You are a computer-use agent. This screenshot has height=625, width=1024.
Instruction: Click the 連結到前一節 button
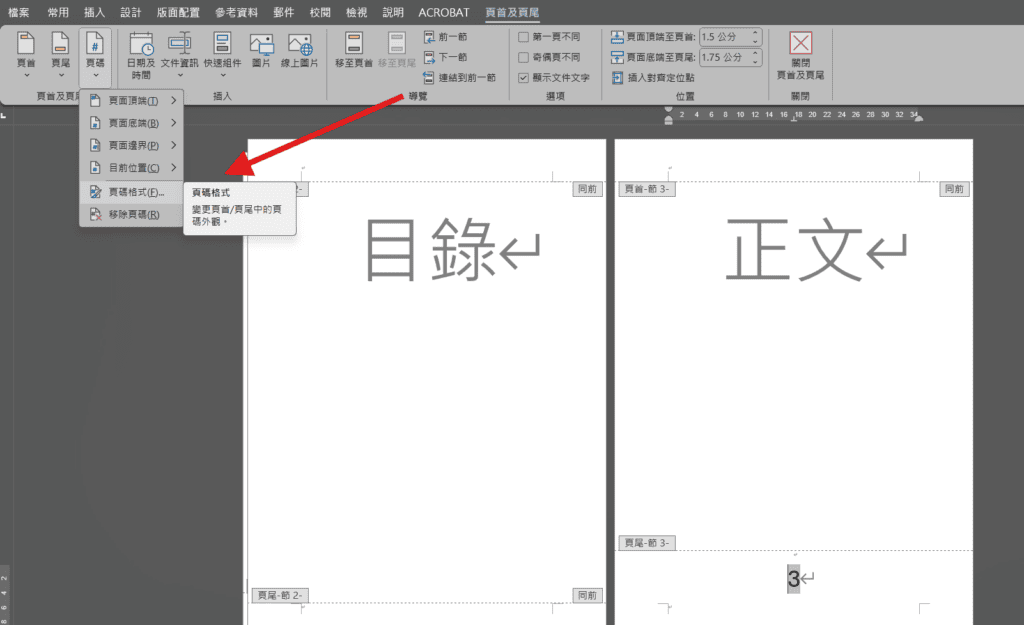click(458, 77)
